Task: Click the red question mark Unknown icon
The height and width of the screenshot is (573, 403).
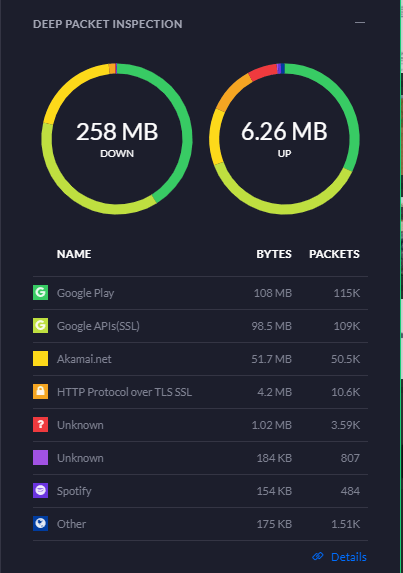Action: tap(41, 425)
